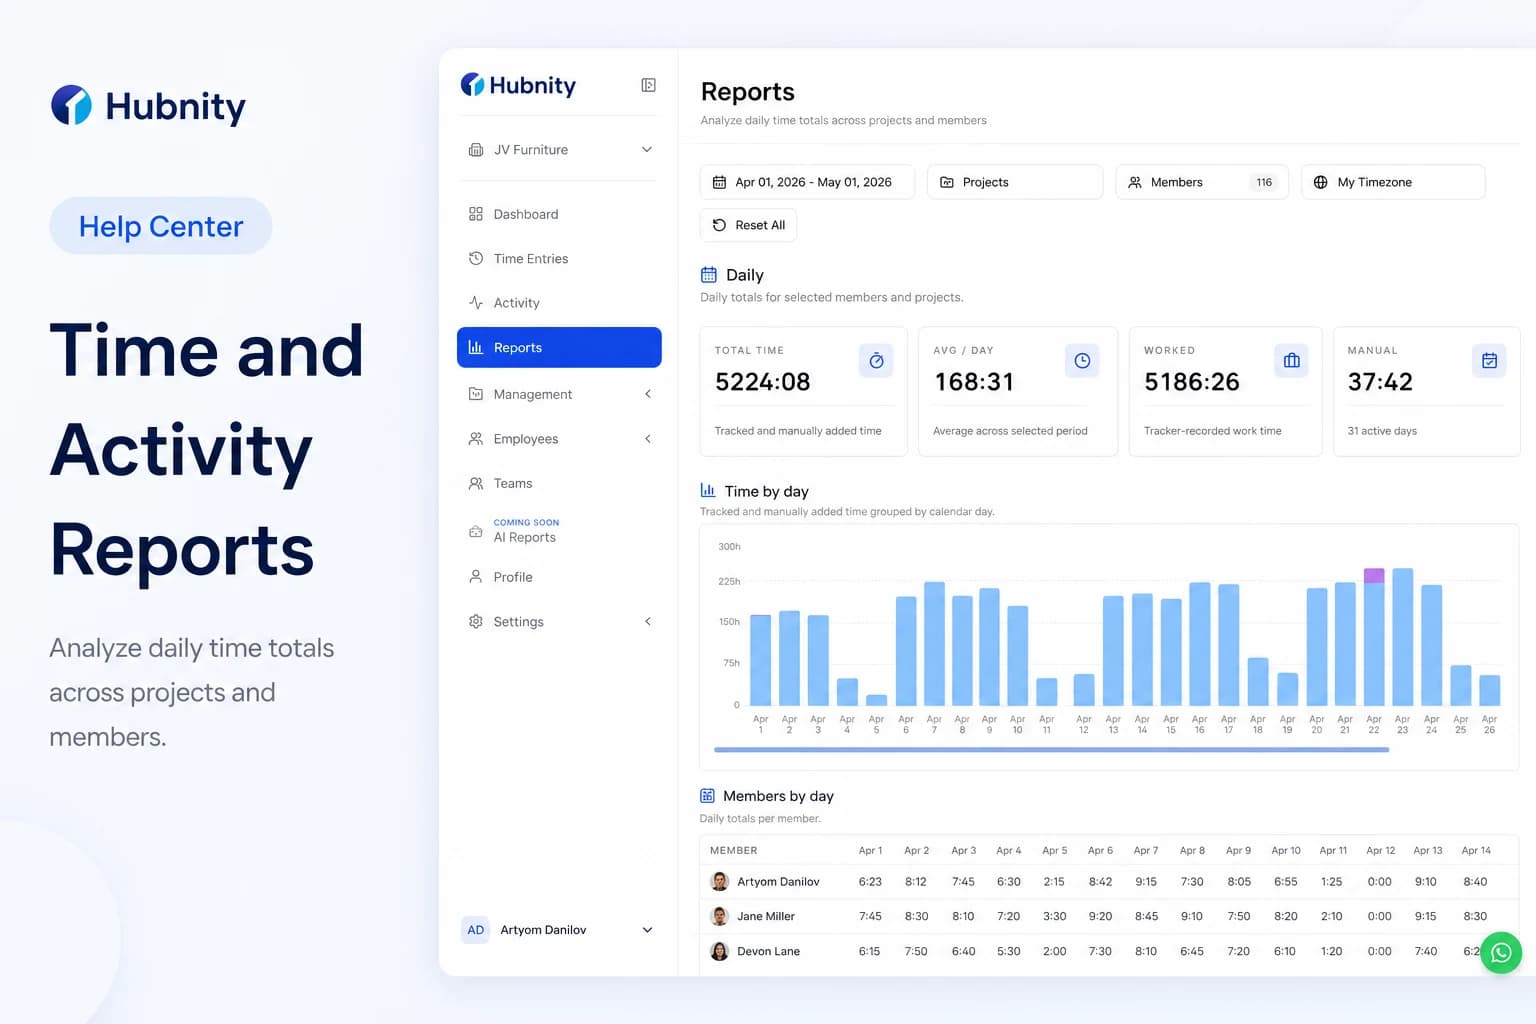1536x1024 pixels.
Task: Expand the Employees submenu chevron
Action: (x=648, y=439)
